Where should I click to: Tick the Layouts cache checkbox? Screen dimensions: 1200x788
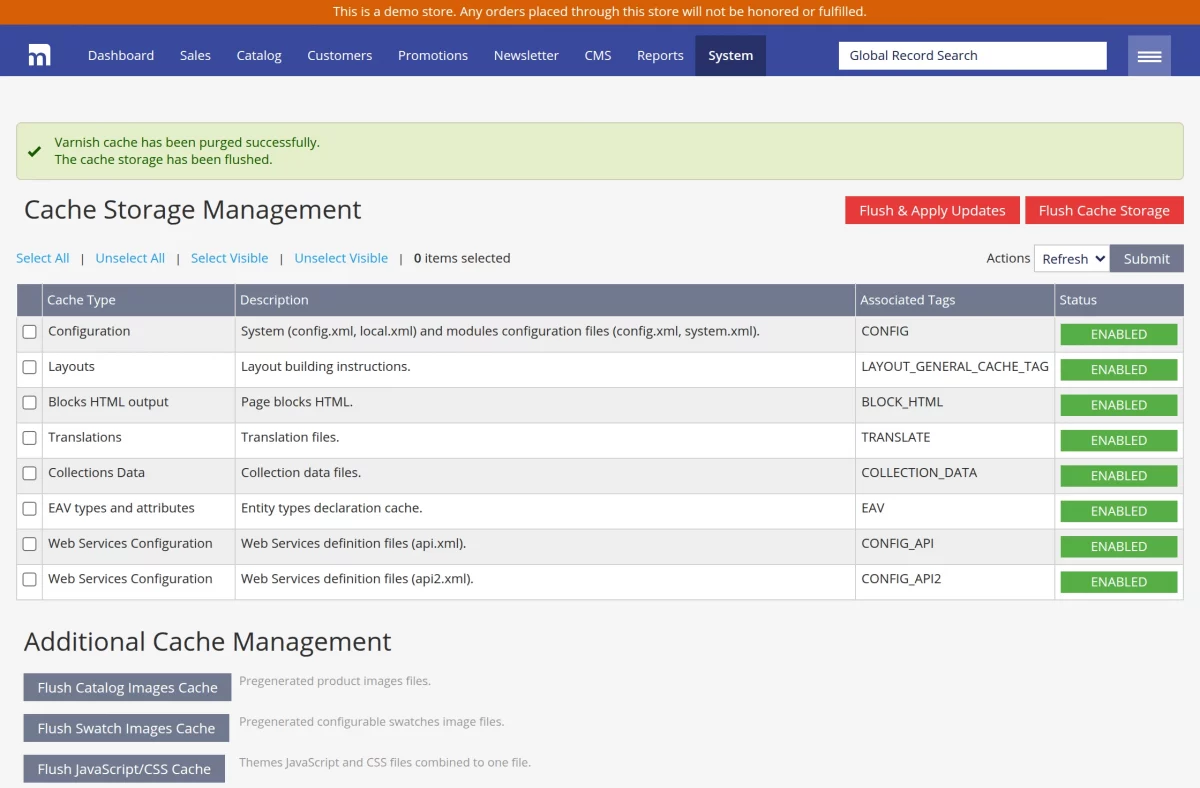point(30,367)
